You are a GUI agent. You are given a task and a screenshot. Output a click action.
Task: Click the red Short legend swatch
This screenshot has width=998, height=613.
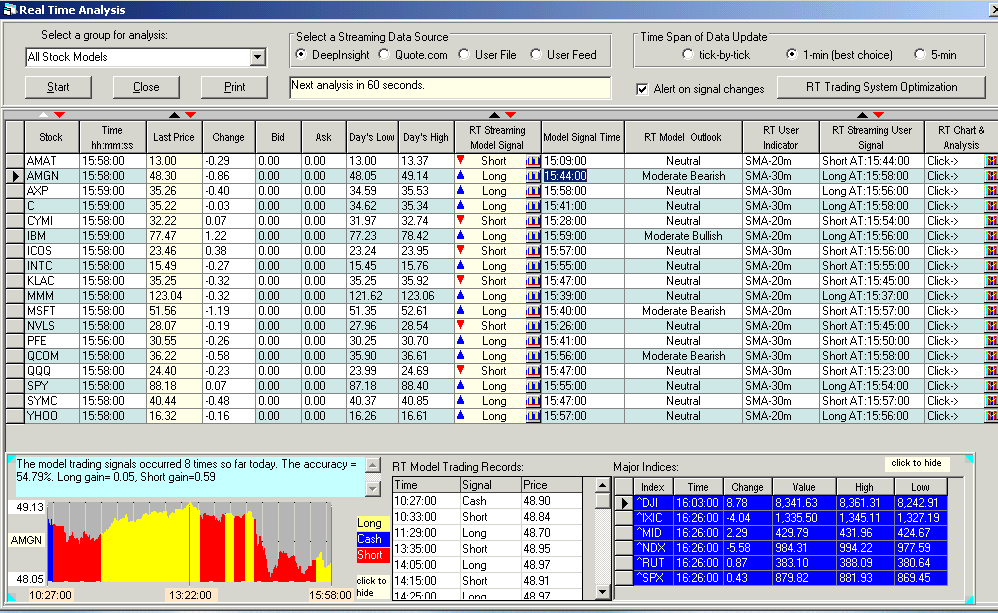click(370, 555)
